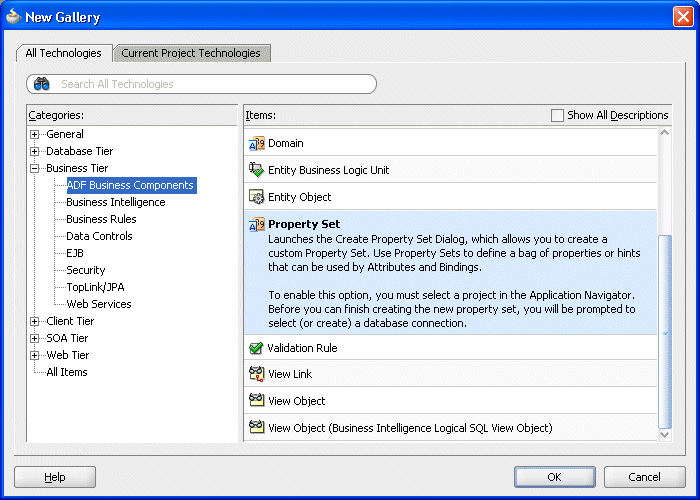Select ADF Business Components in tree
700x500 pixels.
[x=131, y=185]
